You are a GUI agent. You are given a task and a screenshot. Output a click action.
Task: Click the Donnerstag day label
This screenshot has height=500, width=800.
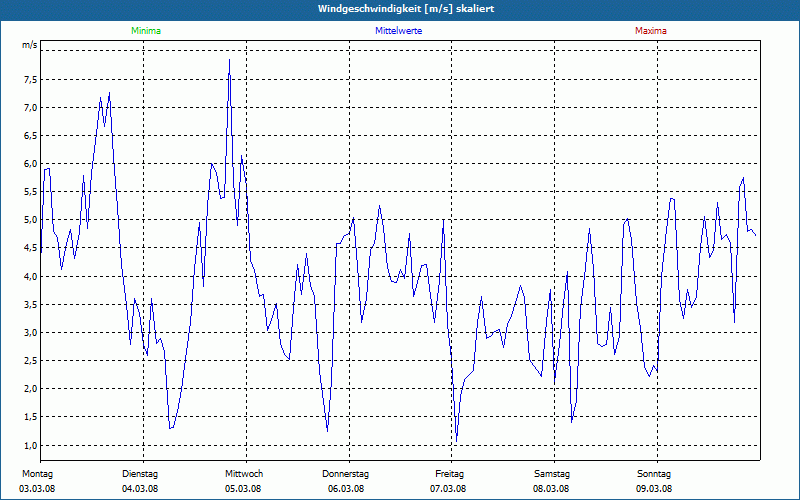click(345, 474)
